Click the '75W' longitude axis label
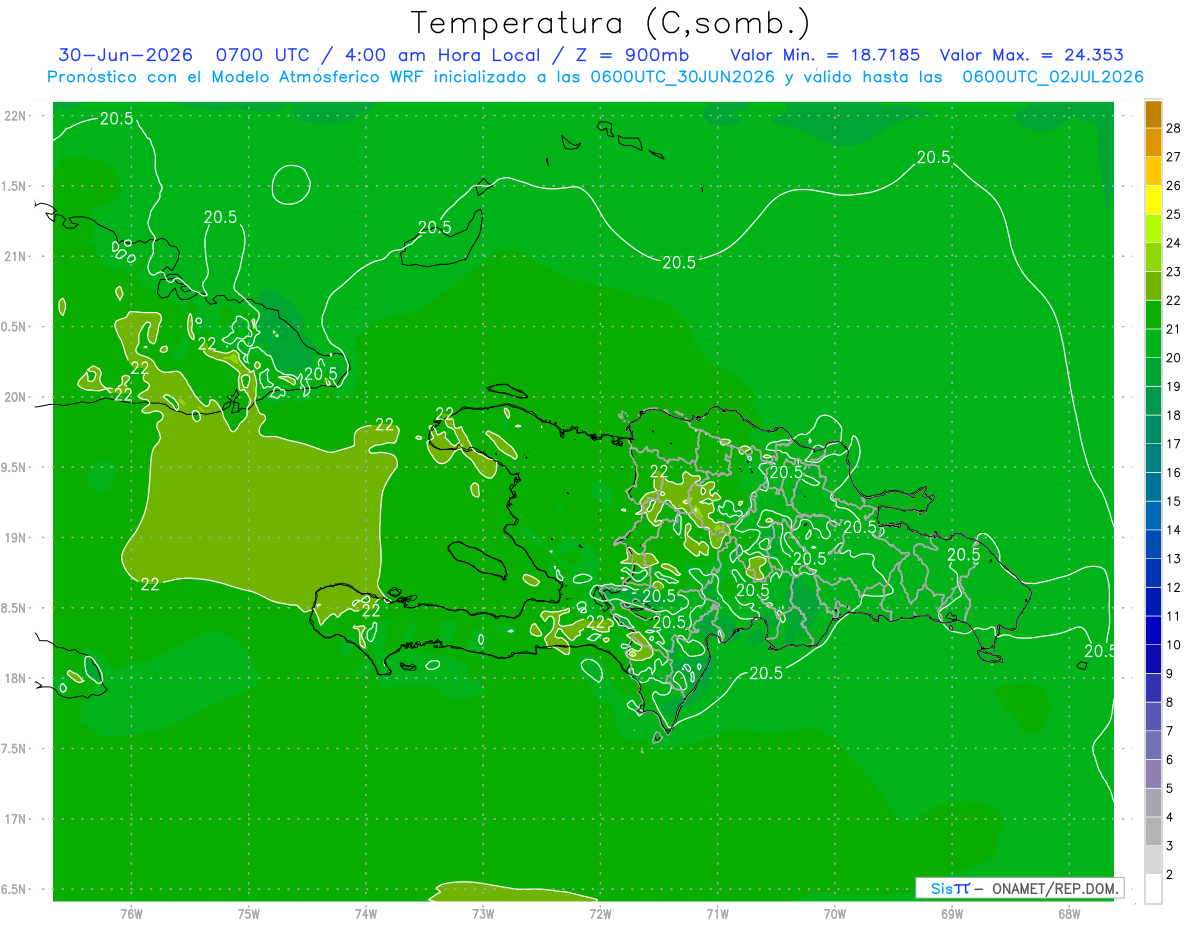 tap(249, 913)
